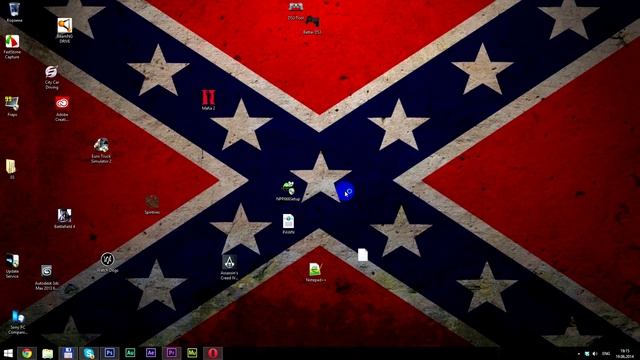Open Skype from the taskbar
The height and width of the screenshot is (360, 640).
point(89,353)
